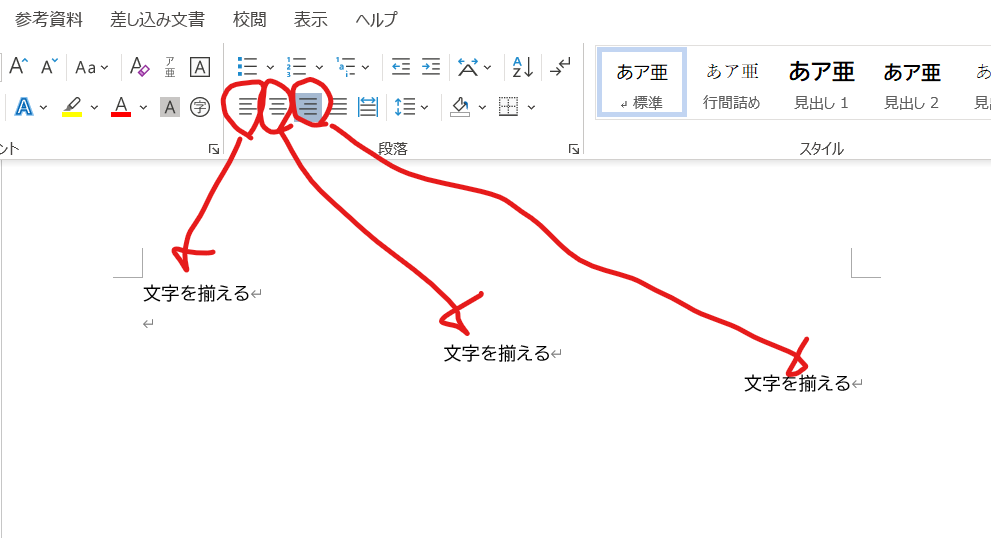Center align the paragraph text
This screenshot has height=538, width=991.
pos(277,107)
